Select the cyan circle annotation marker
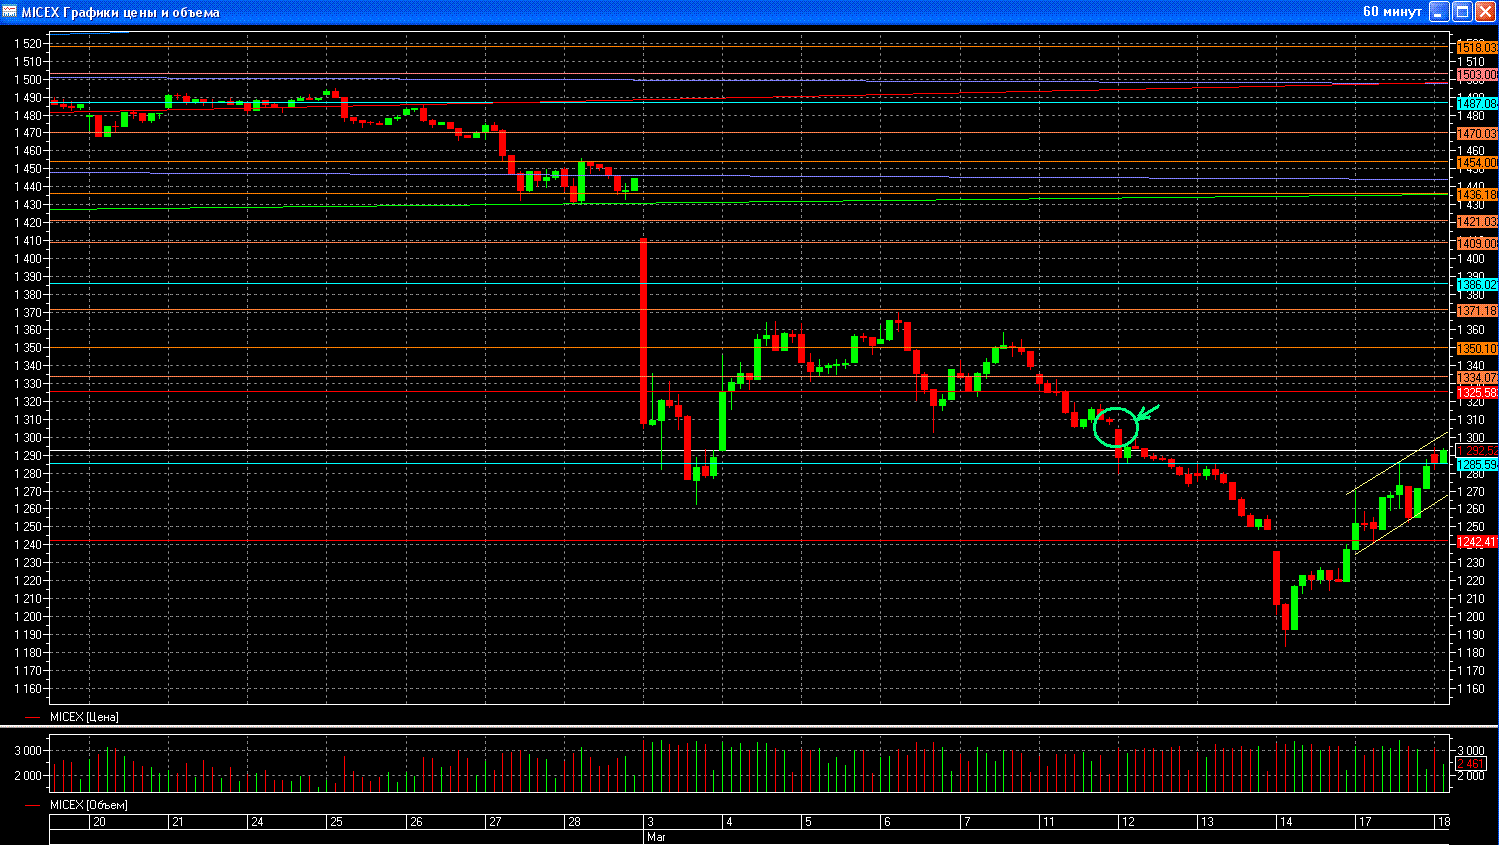The width and height of the screenshot is (1499, 845). click(x=1116, y=427)
